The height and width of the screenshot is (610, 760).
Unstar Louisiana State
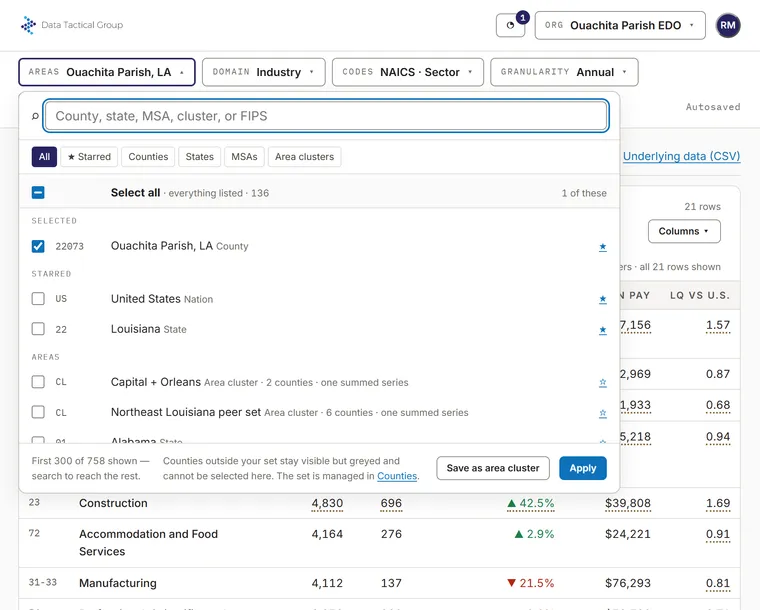pos(602,330)
